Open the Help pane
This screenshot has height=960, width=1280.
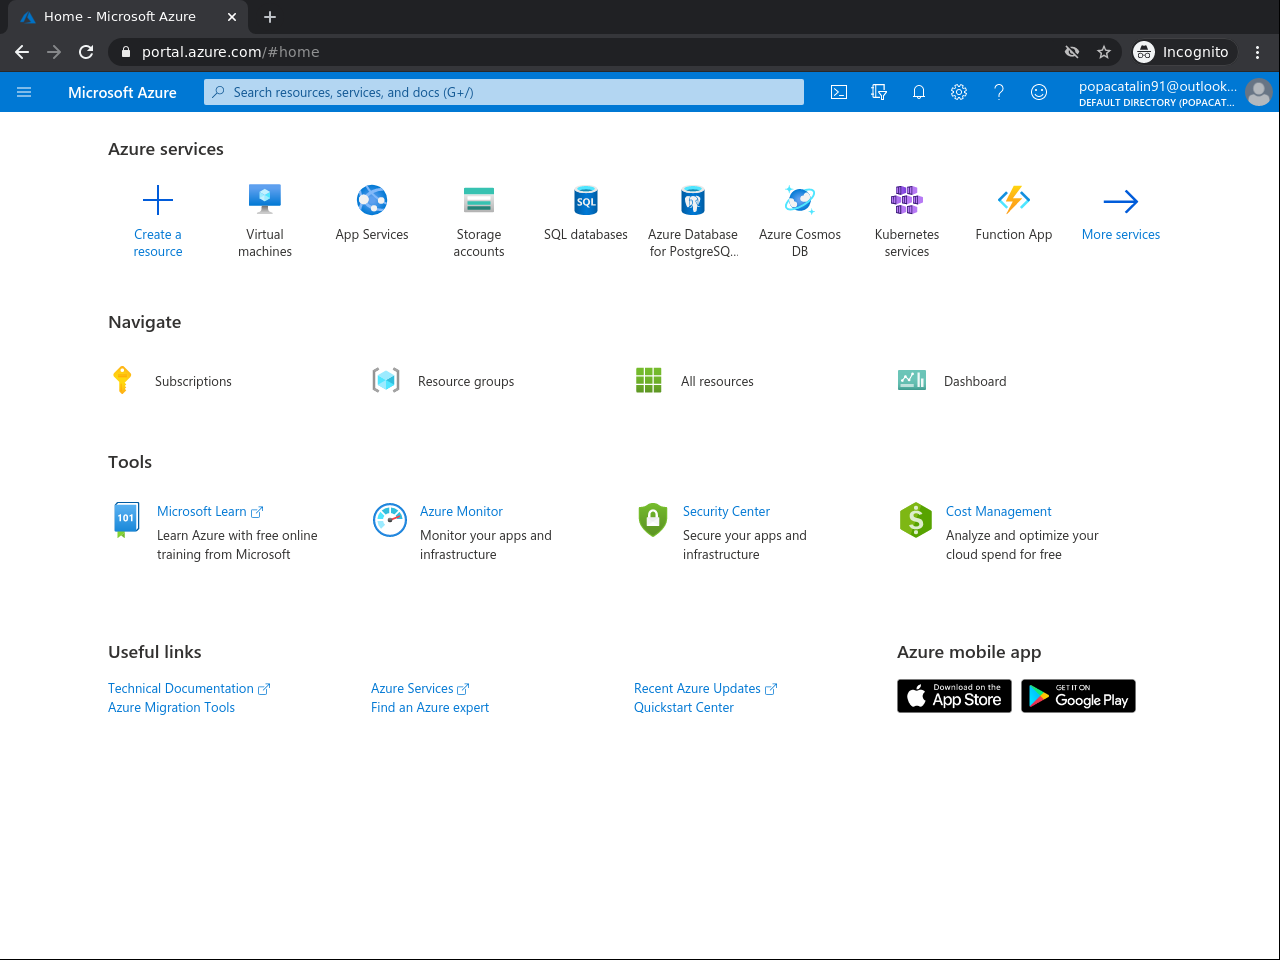click(998, 91)
